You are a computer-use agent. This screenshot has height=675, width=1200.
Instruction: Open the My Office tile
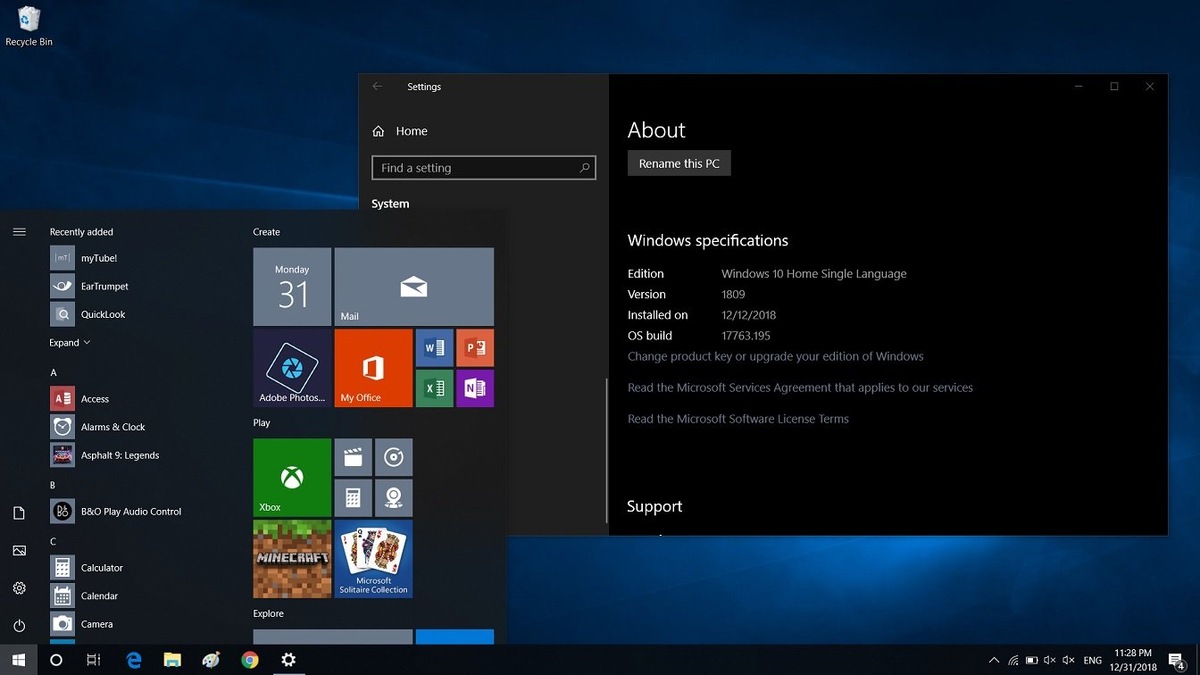(x=373, y=368)
